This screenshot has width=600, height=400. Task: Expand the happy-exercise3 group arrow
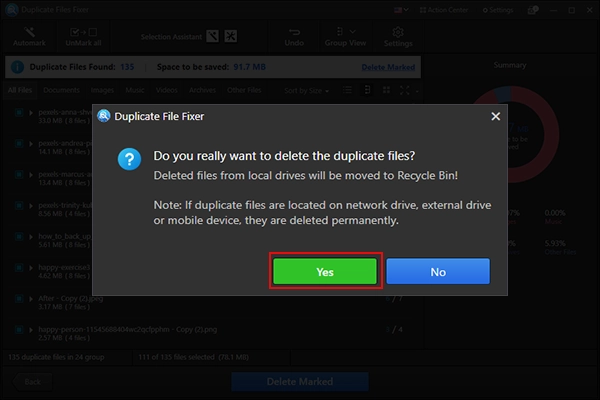coord(31,268)
